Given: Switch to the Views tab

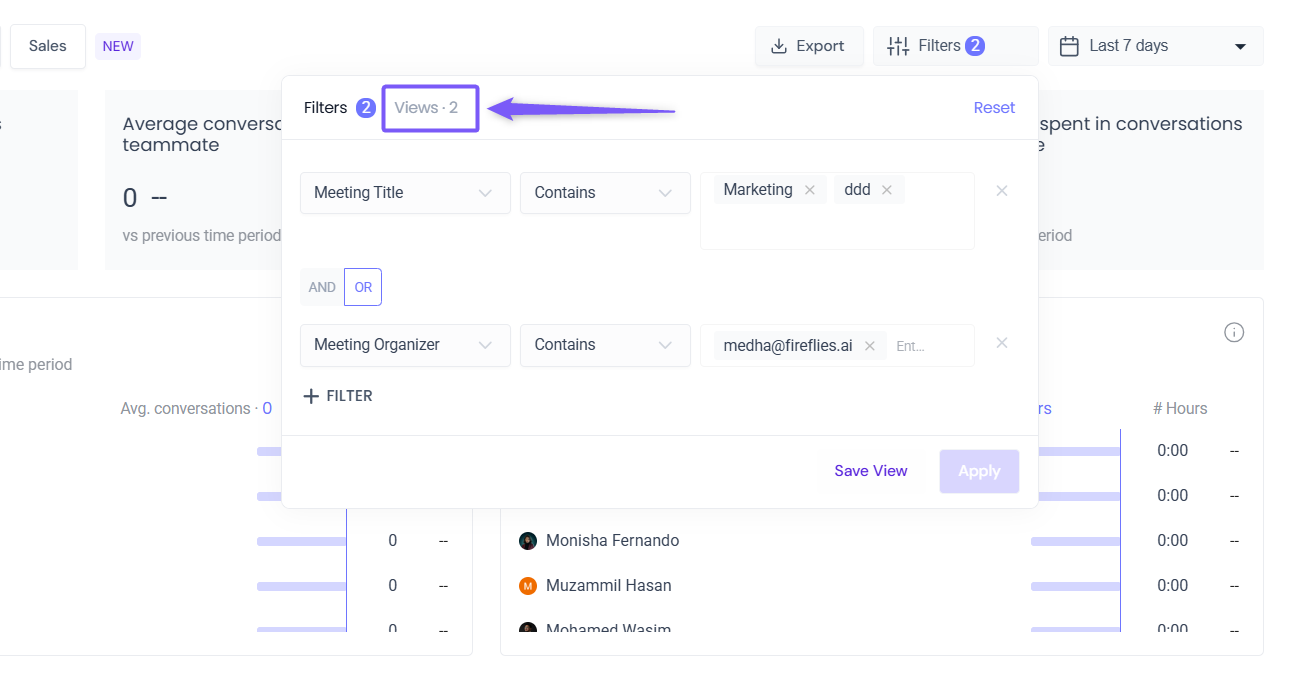Looking at the screenshot, I should (427, 108).
